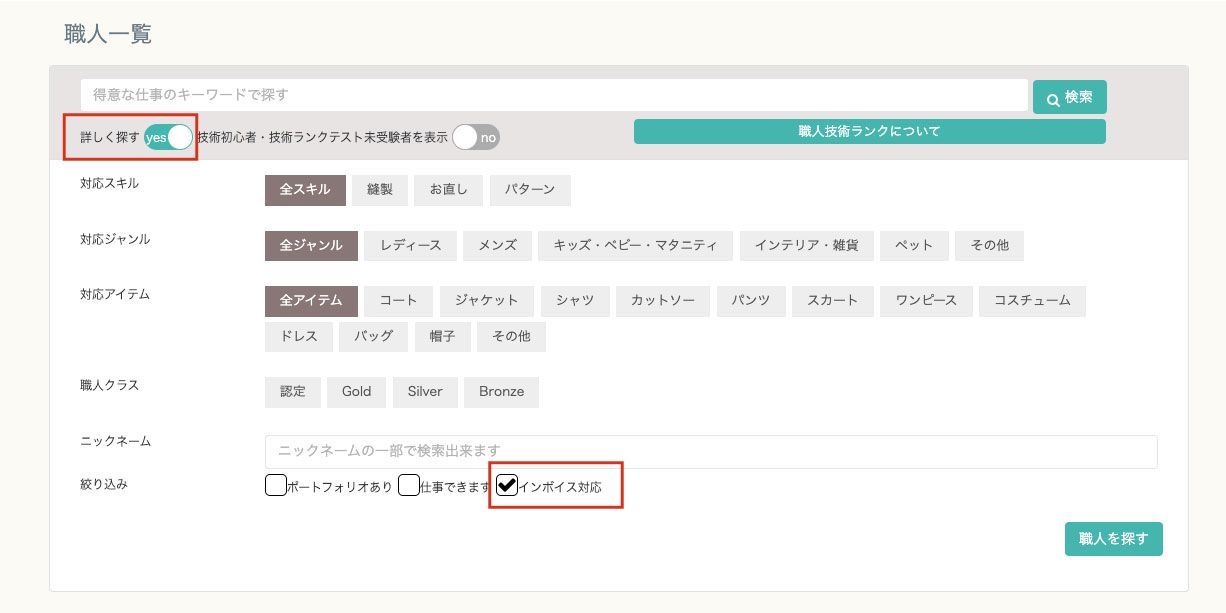
Task: Pick パンツ item filter
Action: [750, 300]
